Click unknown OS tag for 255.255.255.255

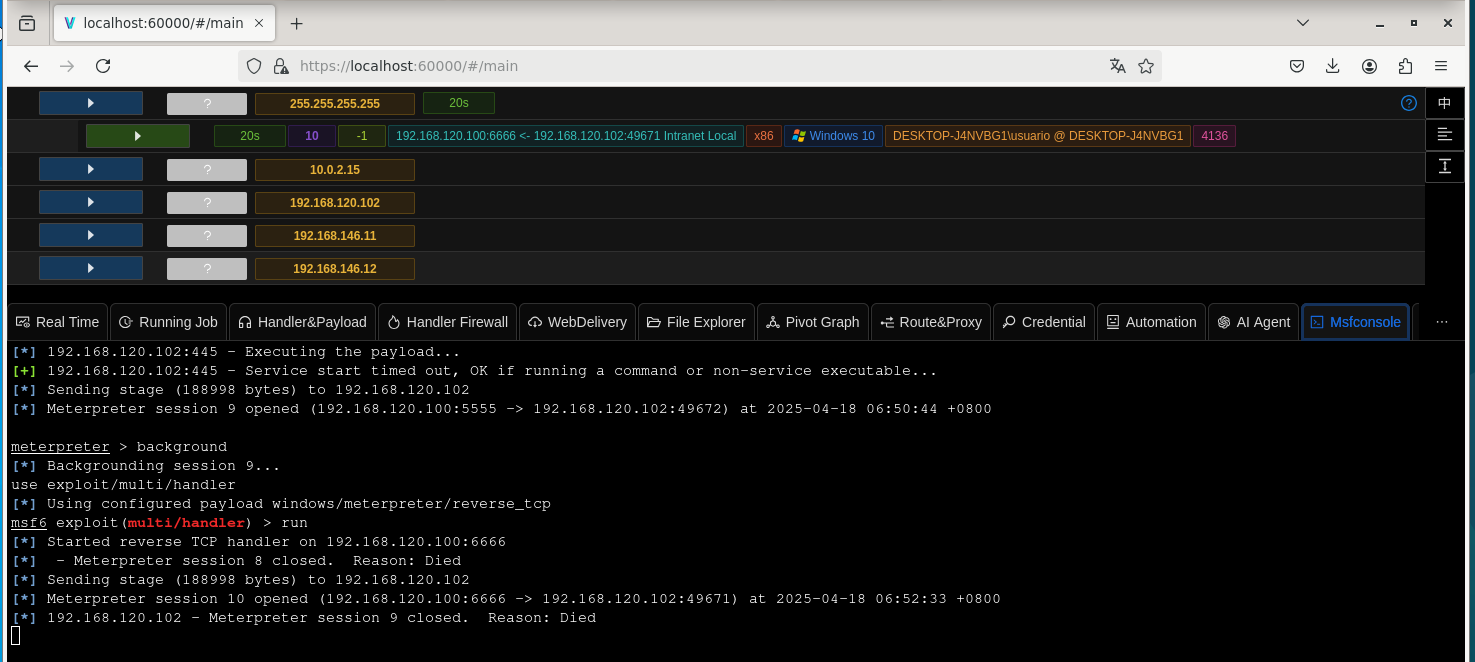click(207, 104)
